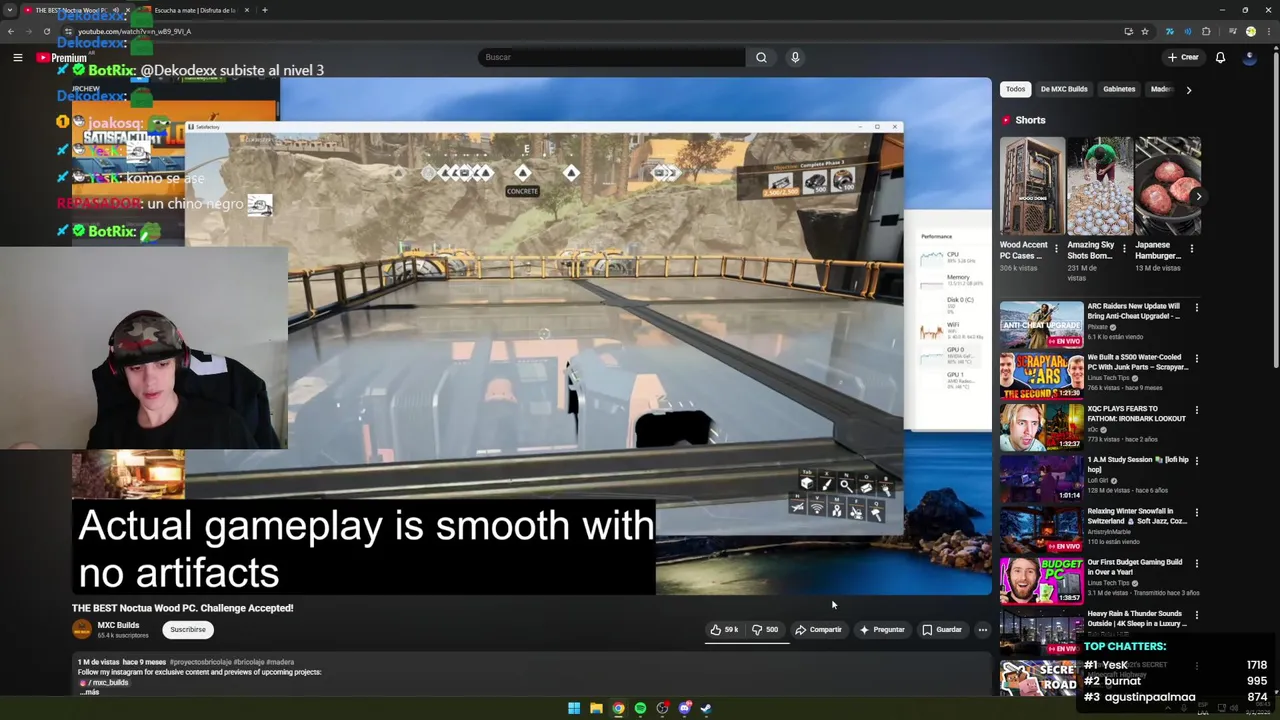Open the notifications bell
Viewport: 1280px width, 720px height.
coord(1220,57)
